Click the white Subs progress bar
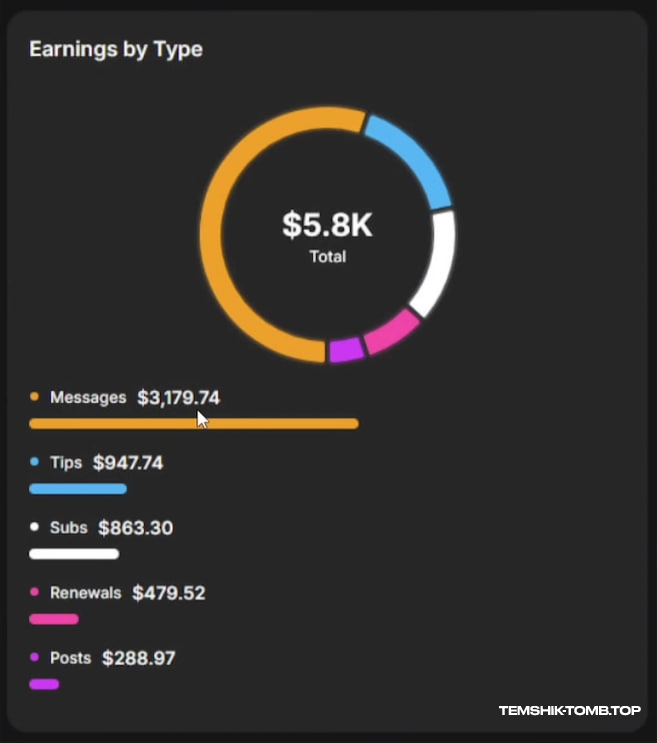 tap(74, 554)
